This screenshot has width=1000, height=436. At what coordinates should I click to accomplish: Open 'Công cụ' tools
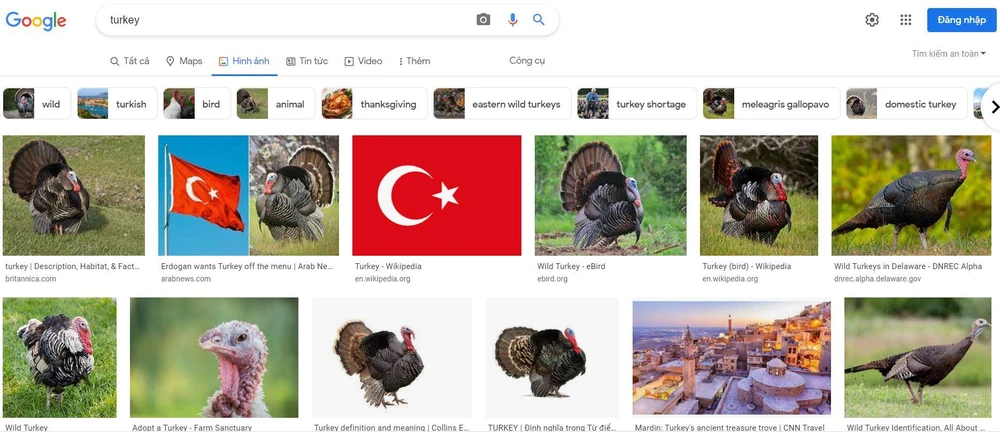[527, 61]
